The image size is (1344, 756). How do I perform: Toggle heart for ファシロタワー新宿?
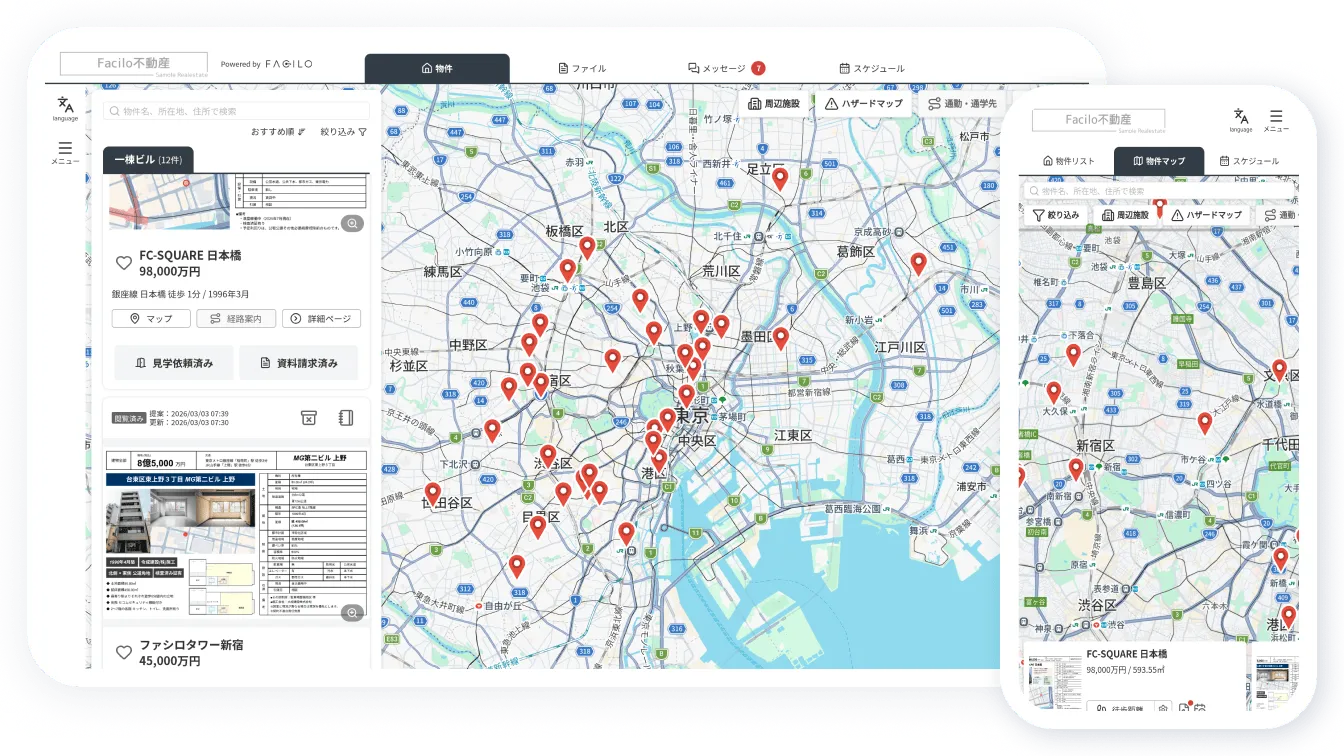[124, 652]
